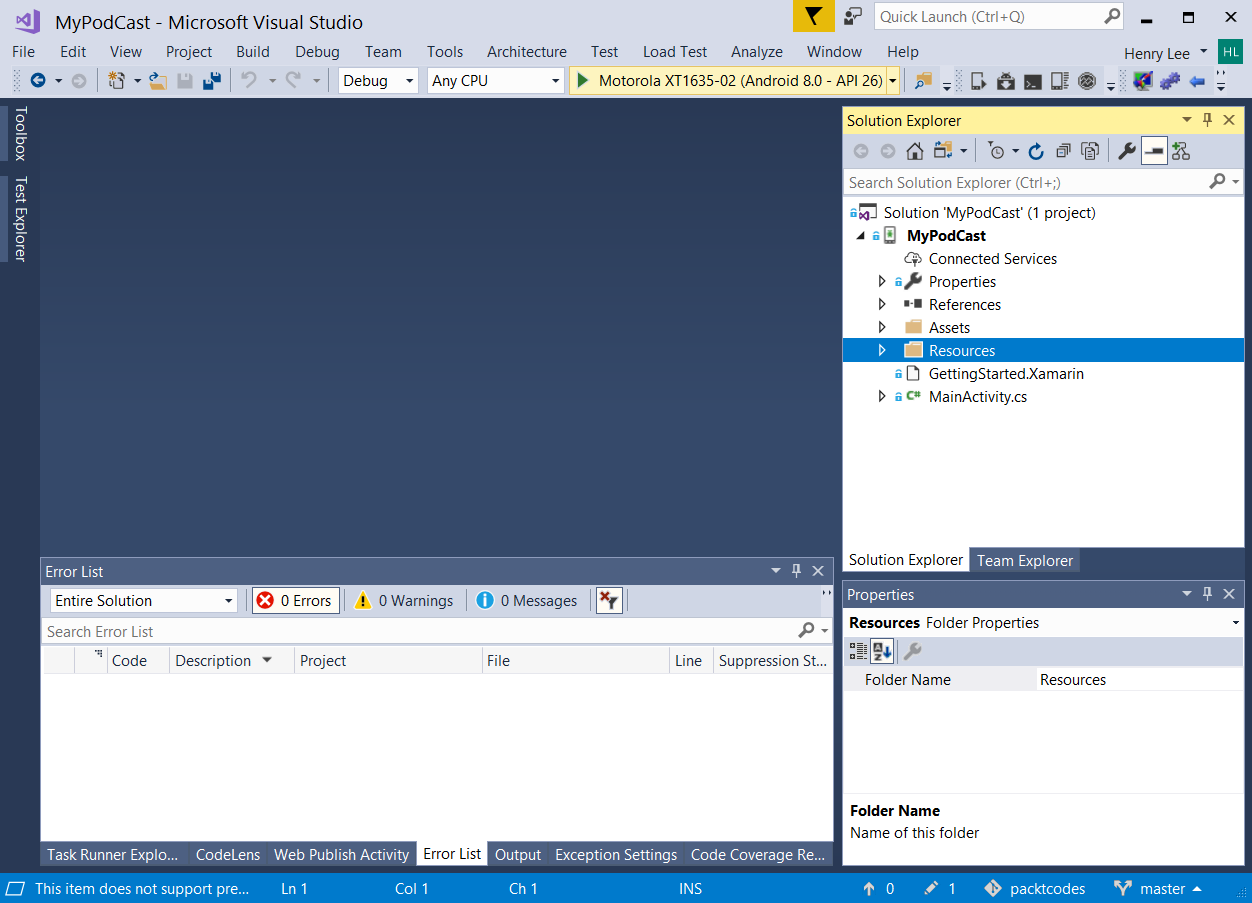Expand the Properties node in tree
This screenshot has height=903, width=1252.
pos(882,282)
